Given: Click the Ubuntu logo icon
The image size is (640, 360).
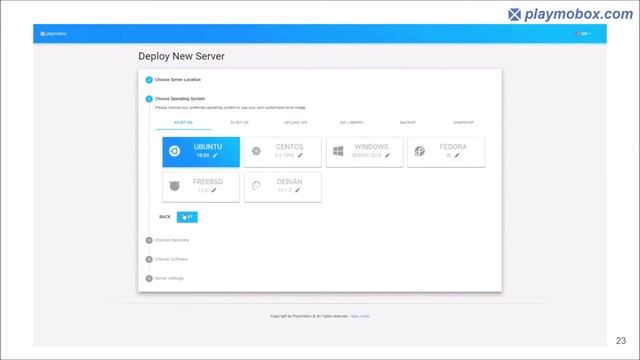Looking at the screenshot, I should [x=175, y=151].
